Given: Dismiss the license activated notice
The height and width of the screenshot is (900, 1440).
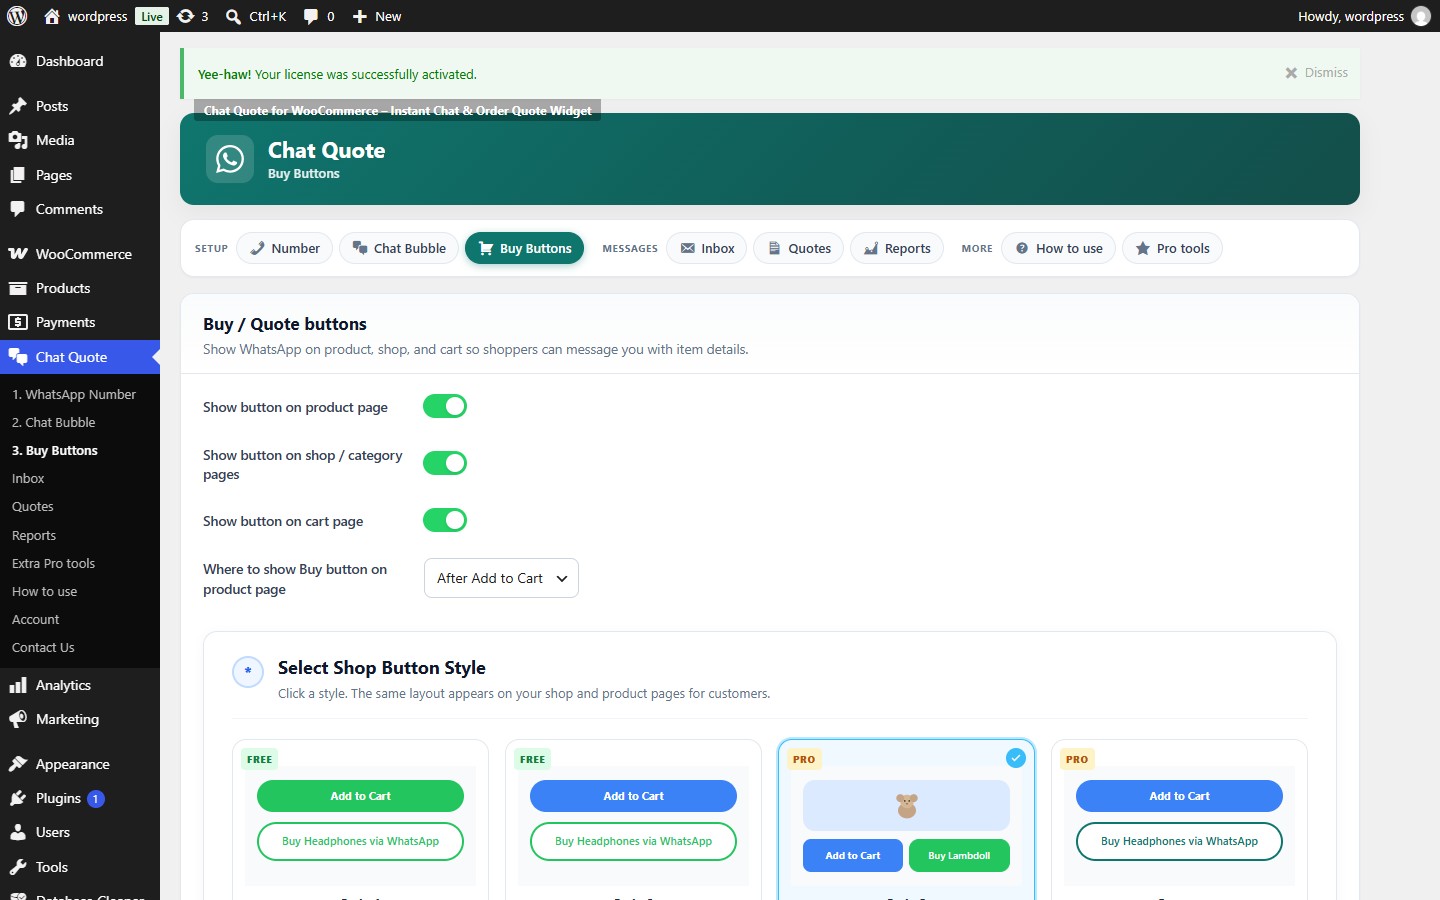Looking at the screenshot, I should tap(1316, 73).
